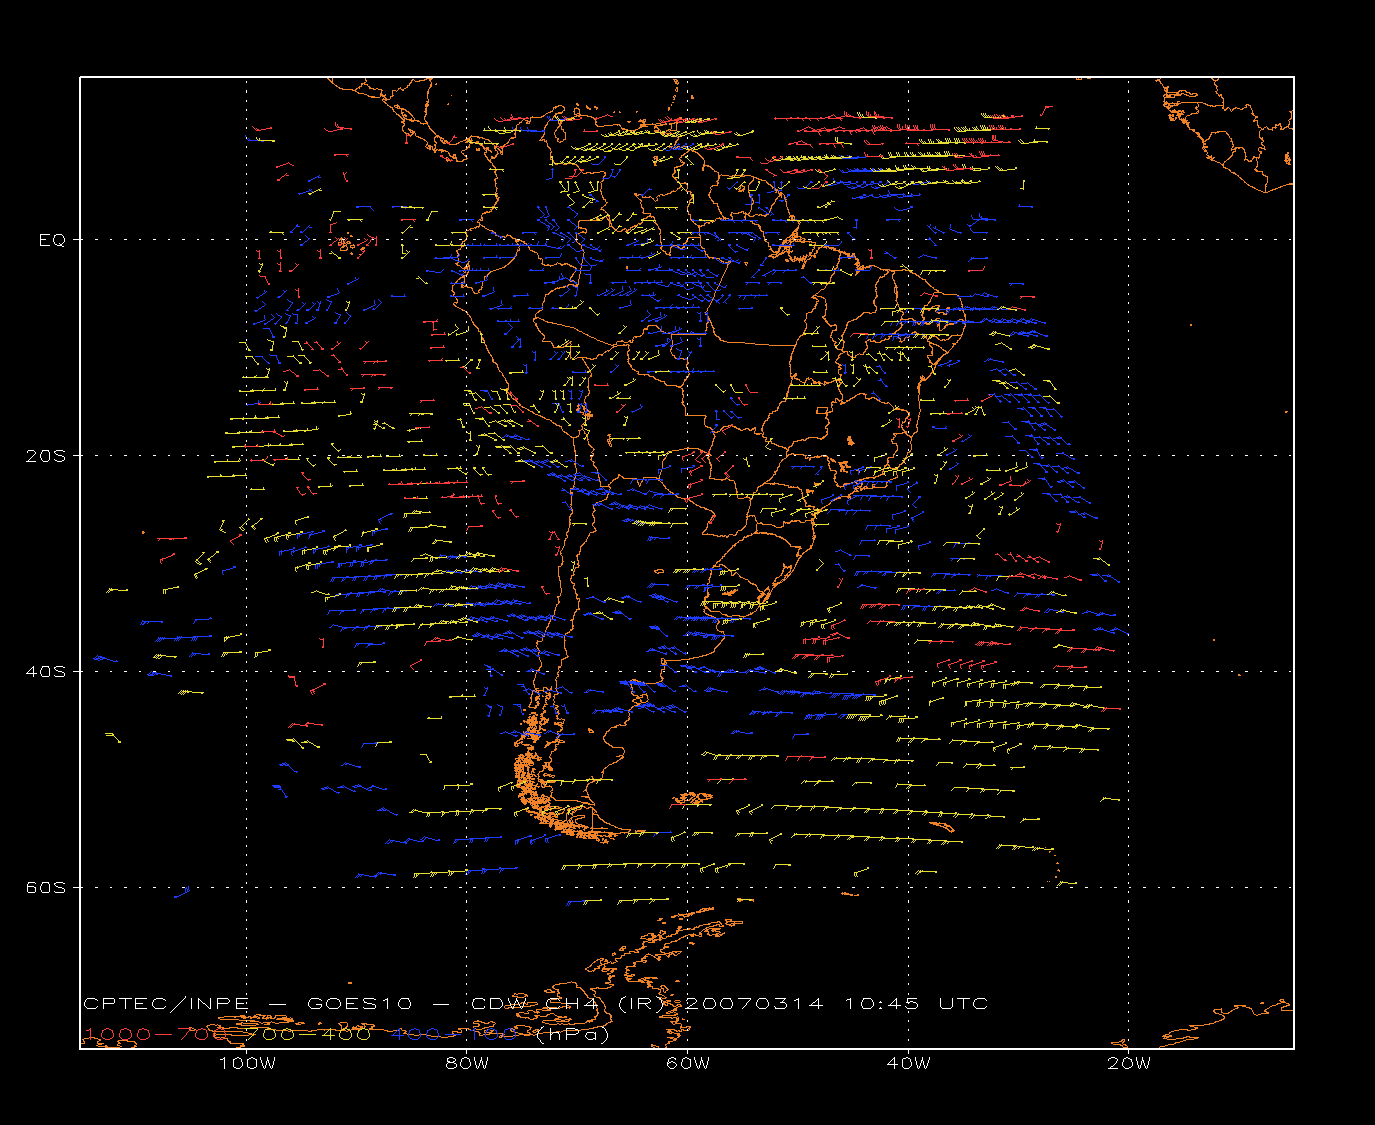The width and height of the screenshot is (1375, 1125).
Task: Click the 60W longitude label
Action: point(688,1063)
